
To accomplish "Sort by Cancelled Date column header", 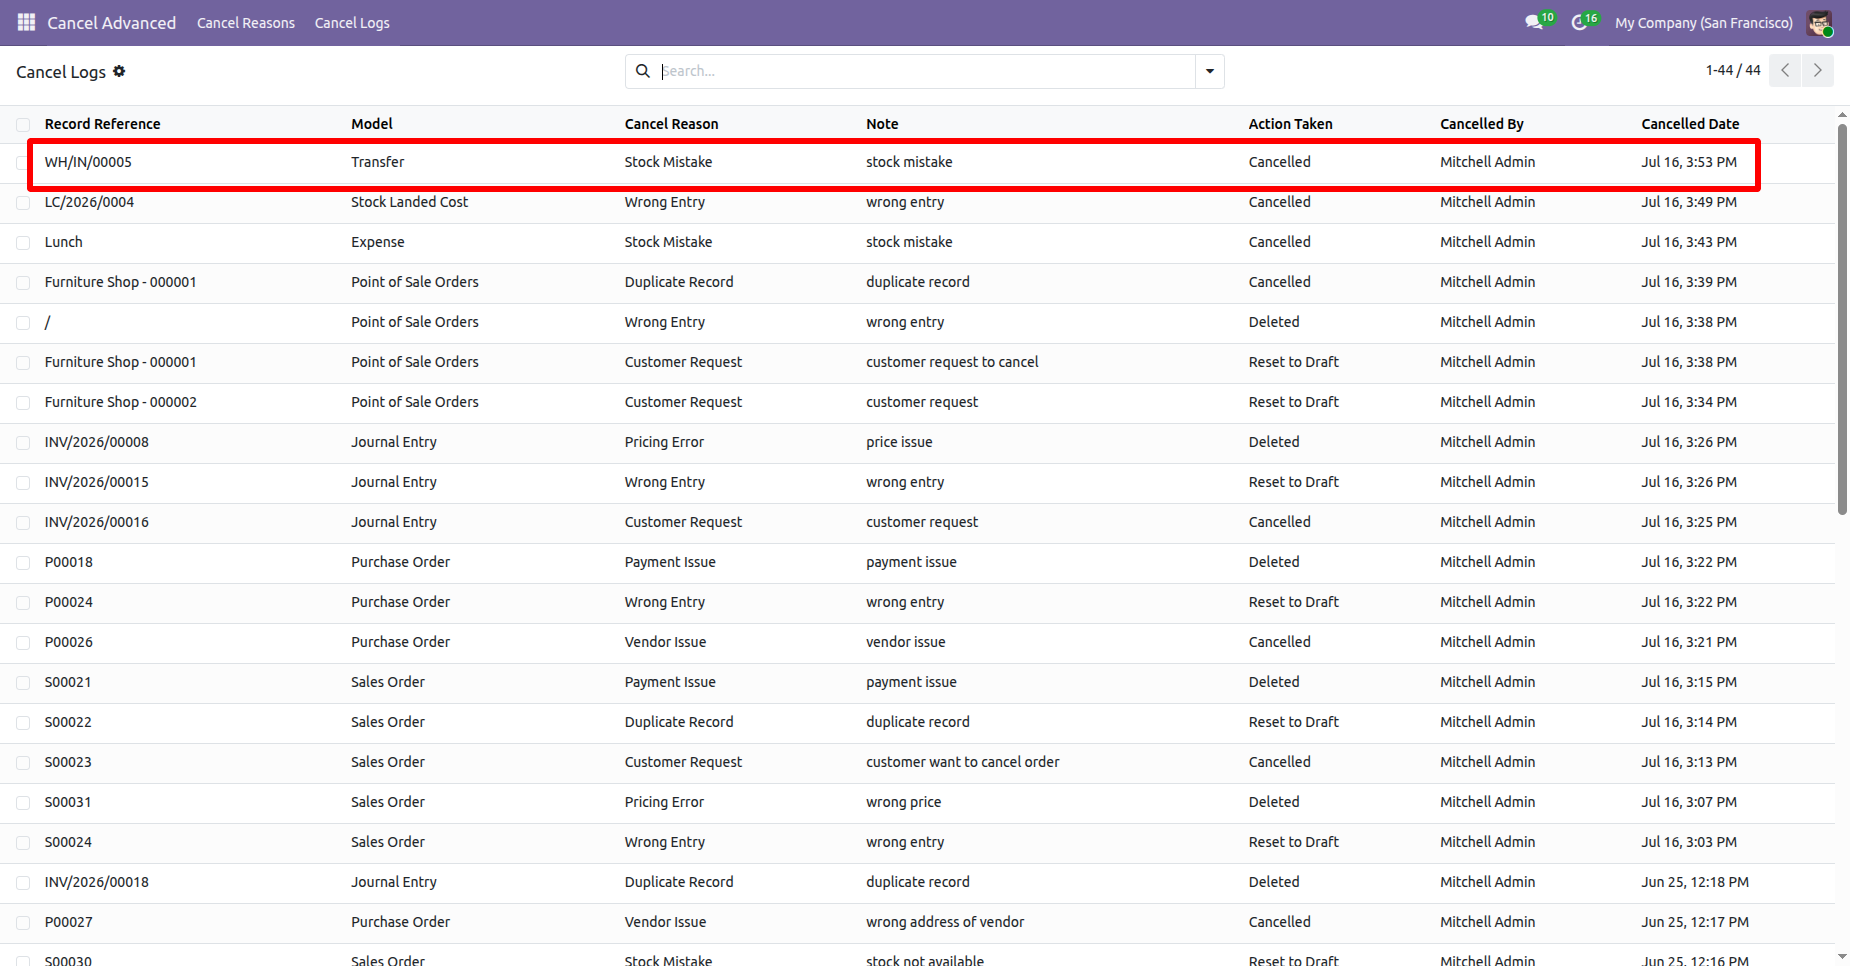I will pyautogui.click(x=1690, y=124).
